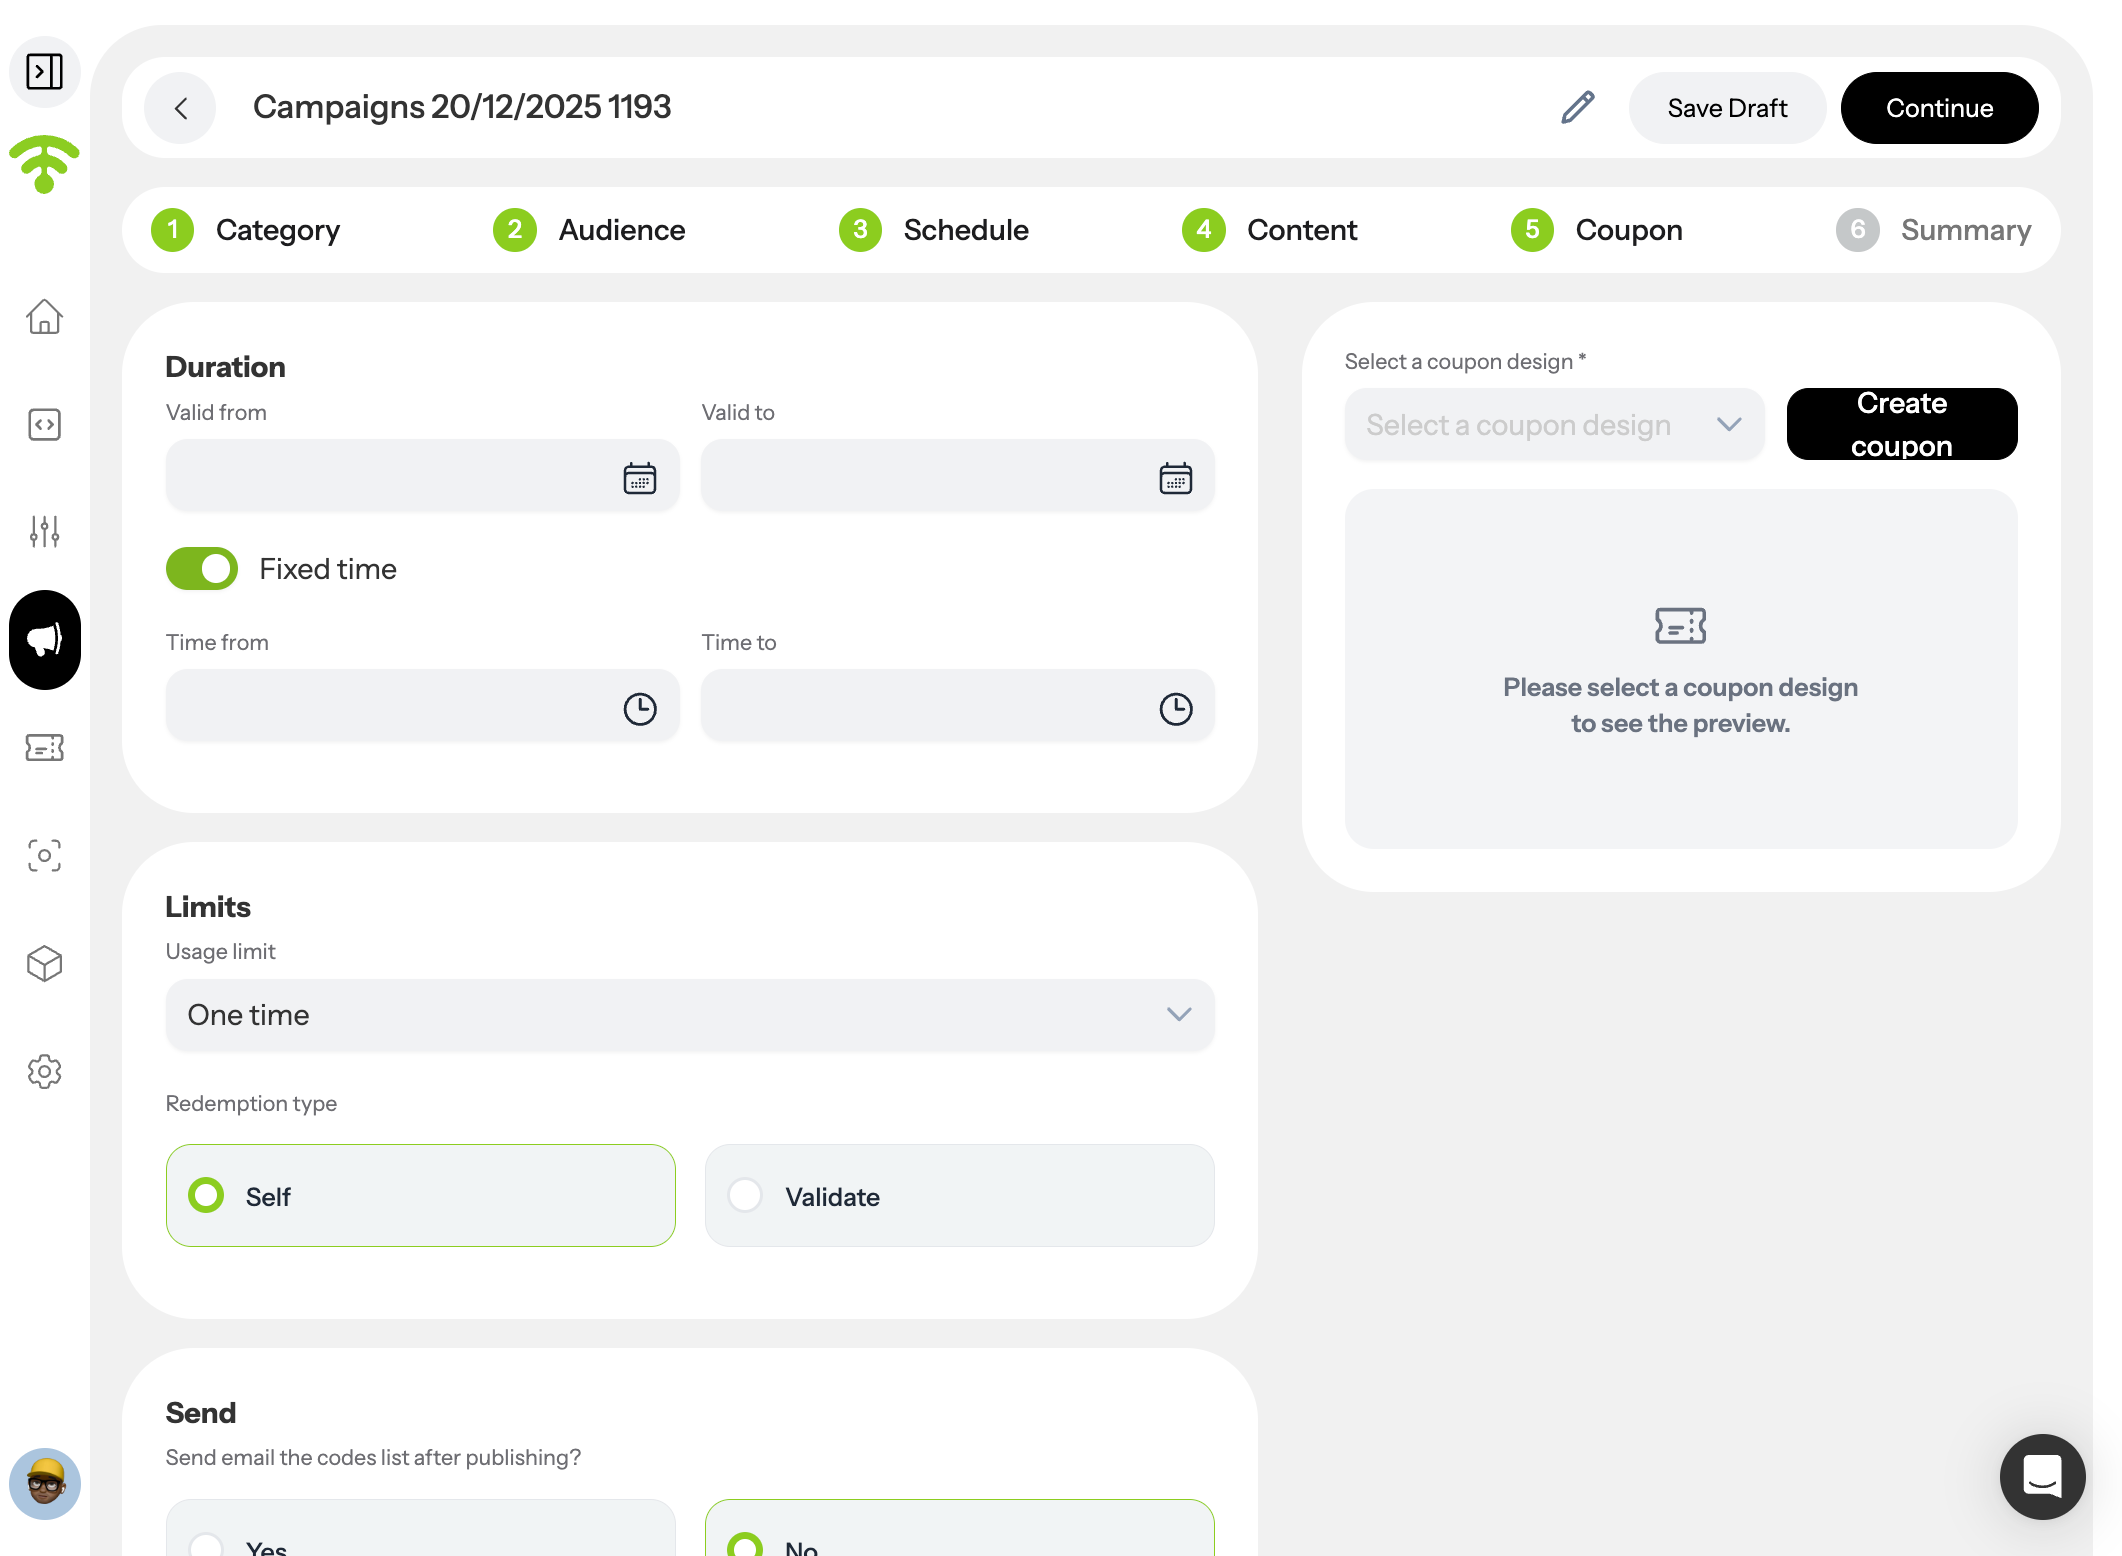
Task: Go to the Category step
Action: tap(246, 230)
